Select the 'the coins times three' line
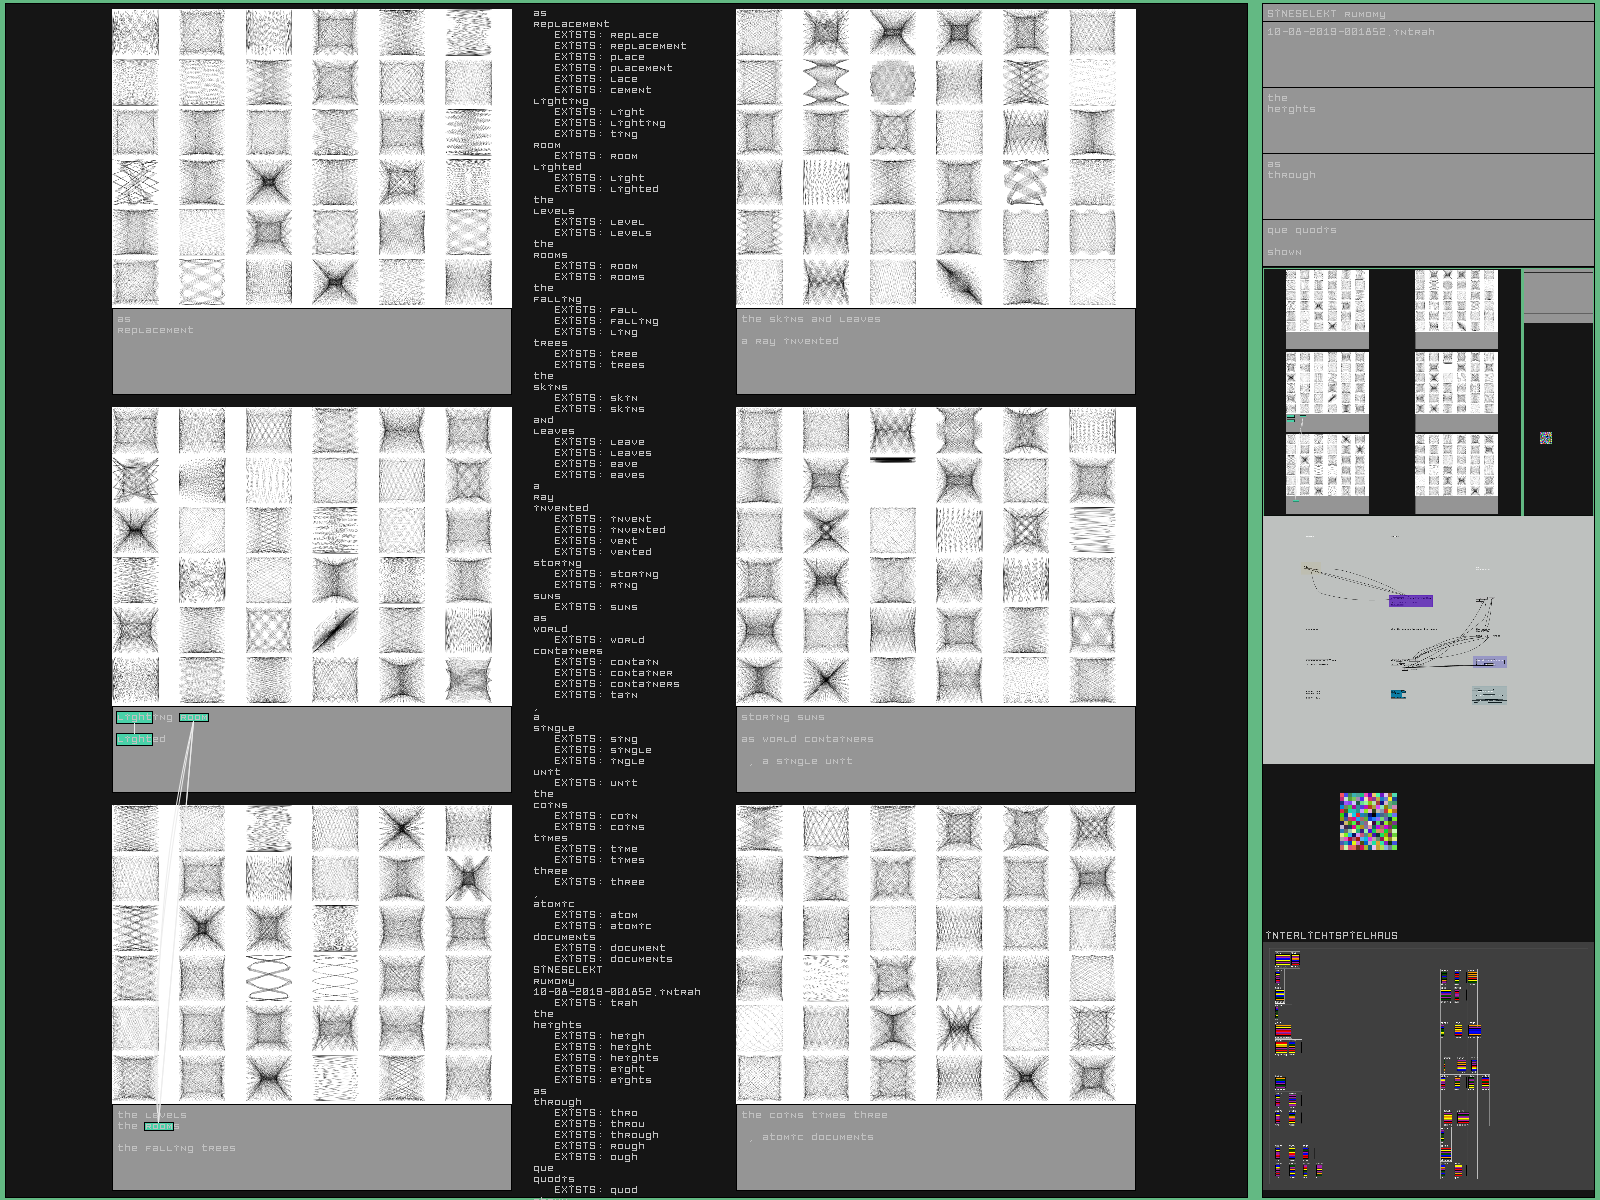This screenshot has width=1600, height=1200. [x=814, y=1115]
